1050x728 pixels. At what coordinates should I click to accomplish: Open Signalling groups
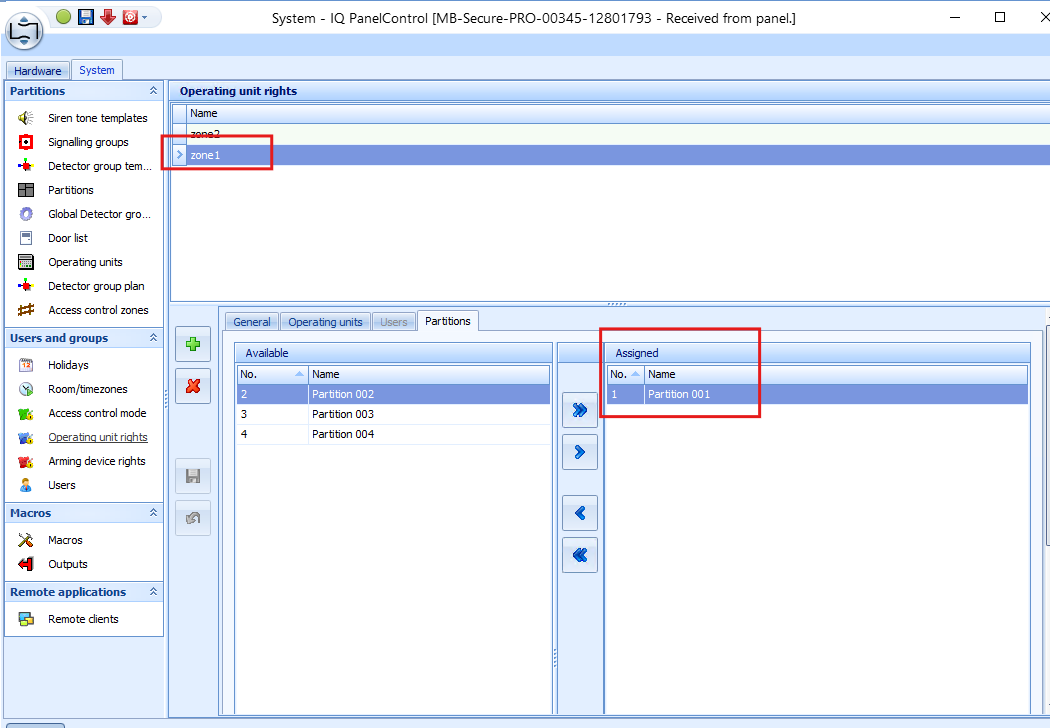coord(88,142)
